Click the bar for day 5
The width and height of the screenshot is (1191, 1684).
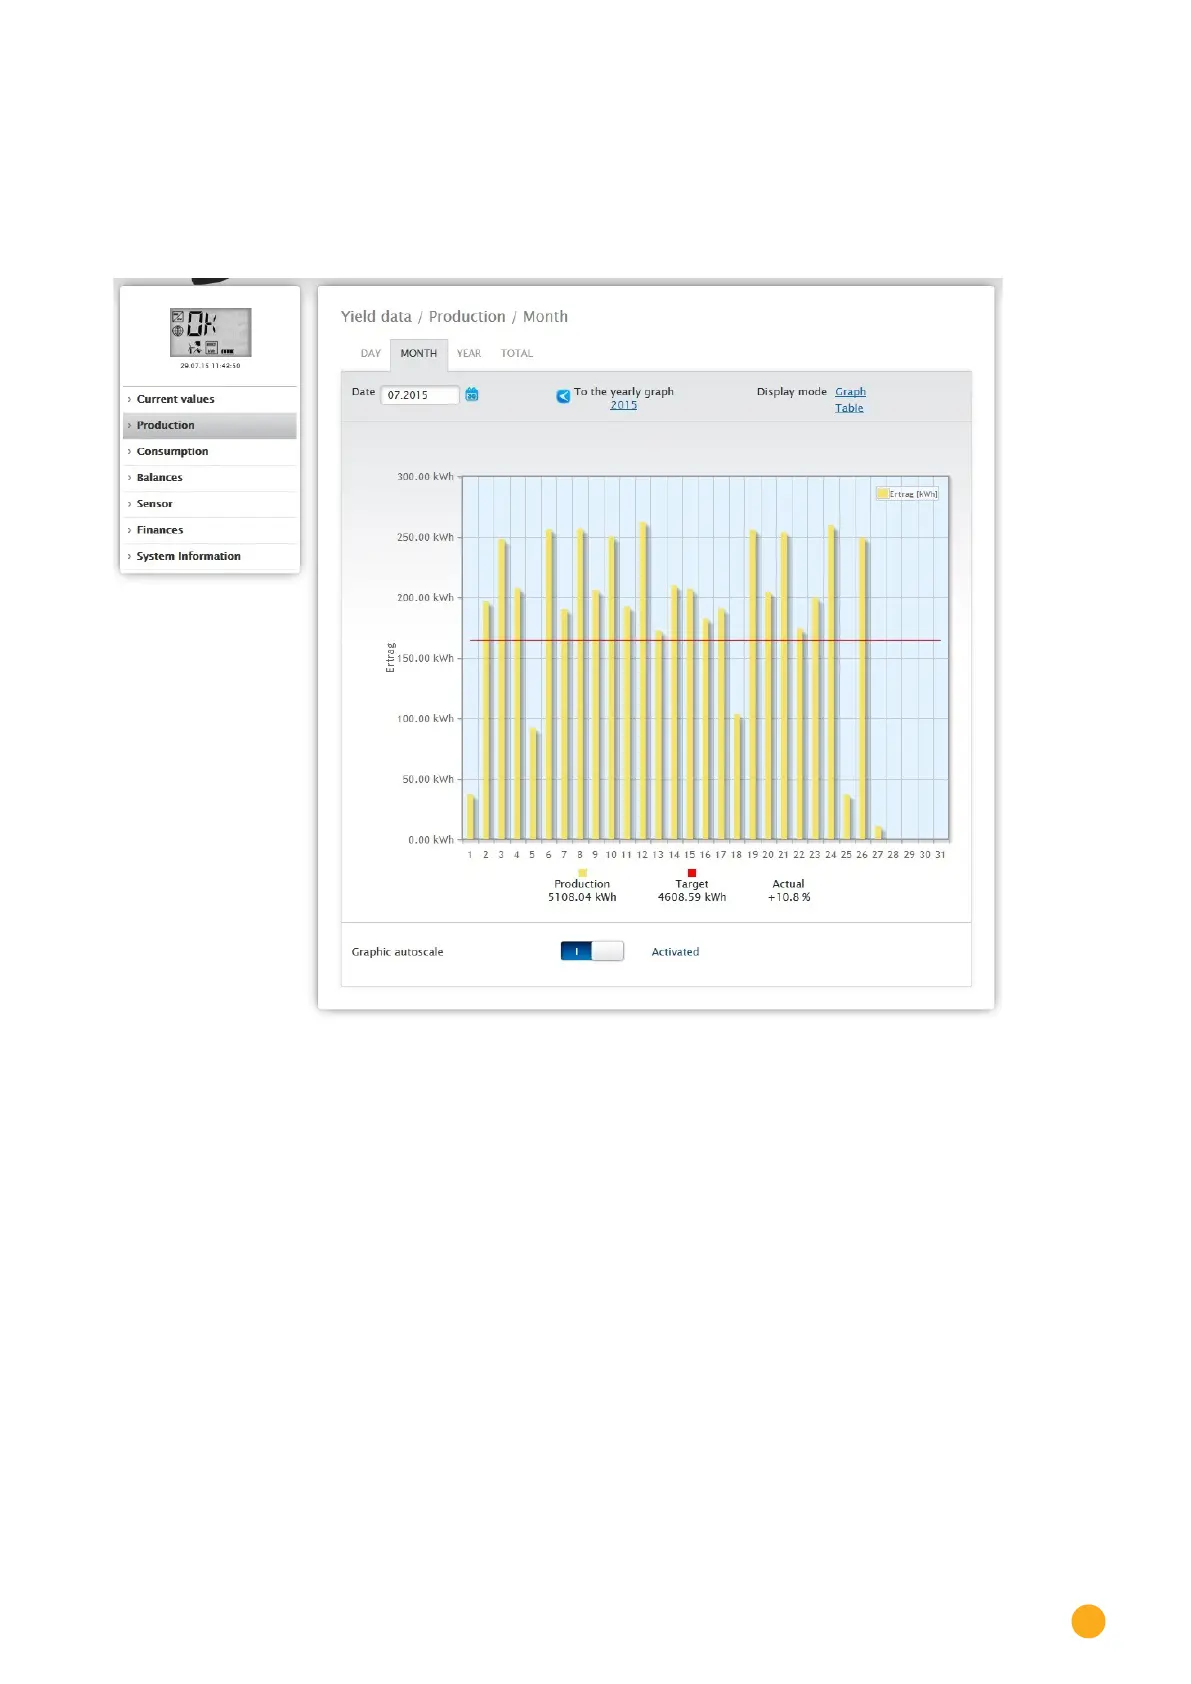[x=533, y=784]
